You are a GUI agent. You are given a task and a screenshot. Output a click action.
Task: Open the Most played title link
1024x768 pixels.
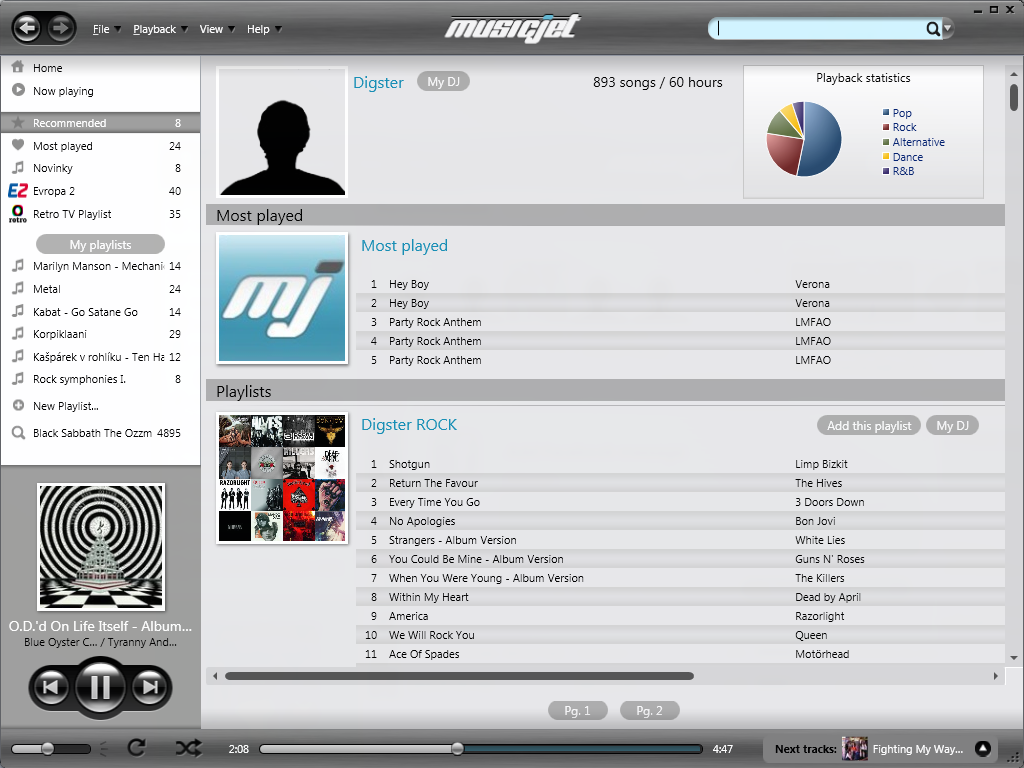[x=404, y=246]
